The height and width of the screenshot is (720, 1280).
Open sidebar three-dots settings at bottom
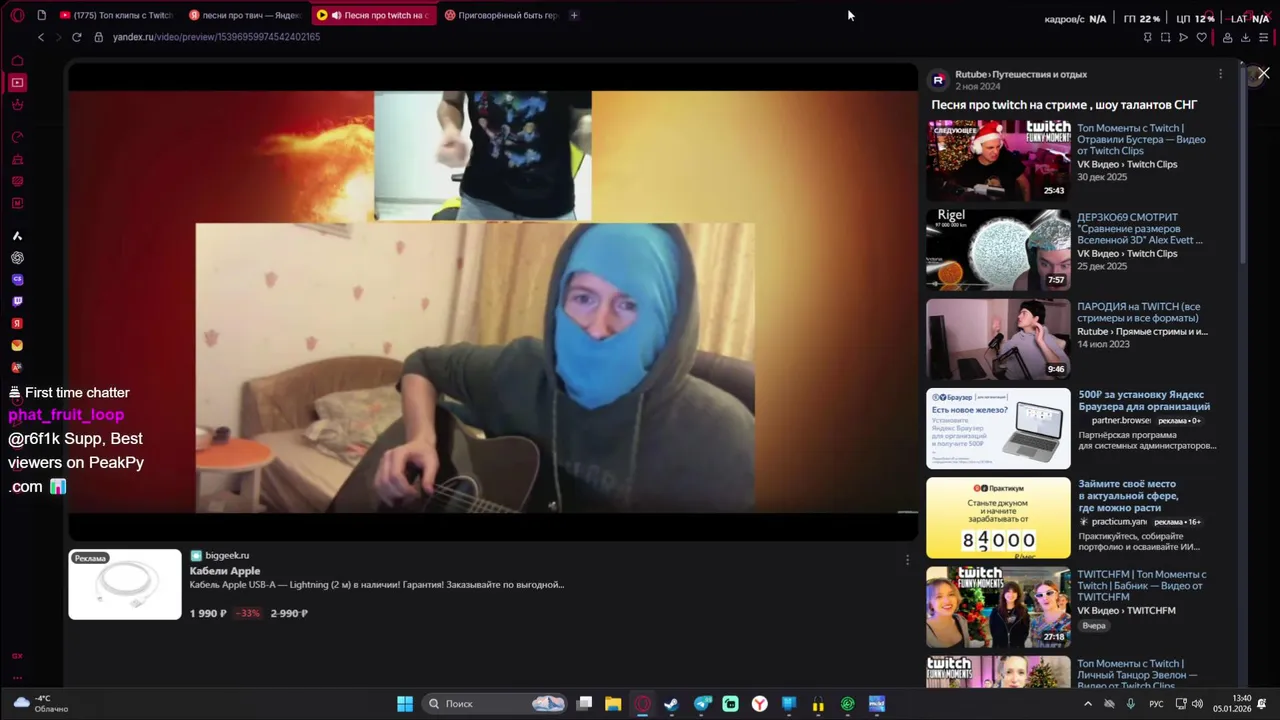click(17, 677)
